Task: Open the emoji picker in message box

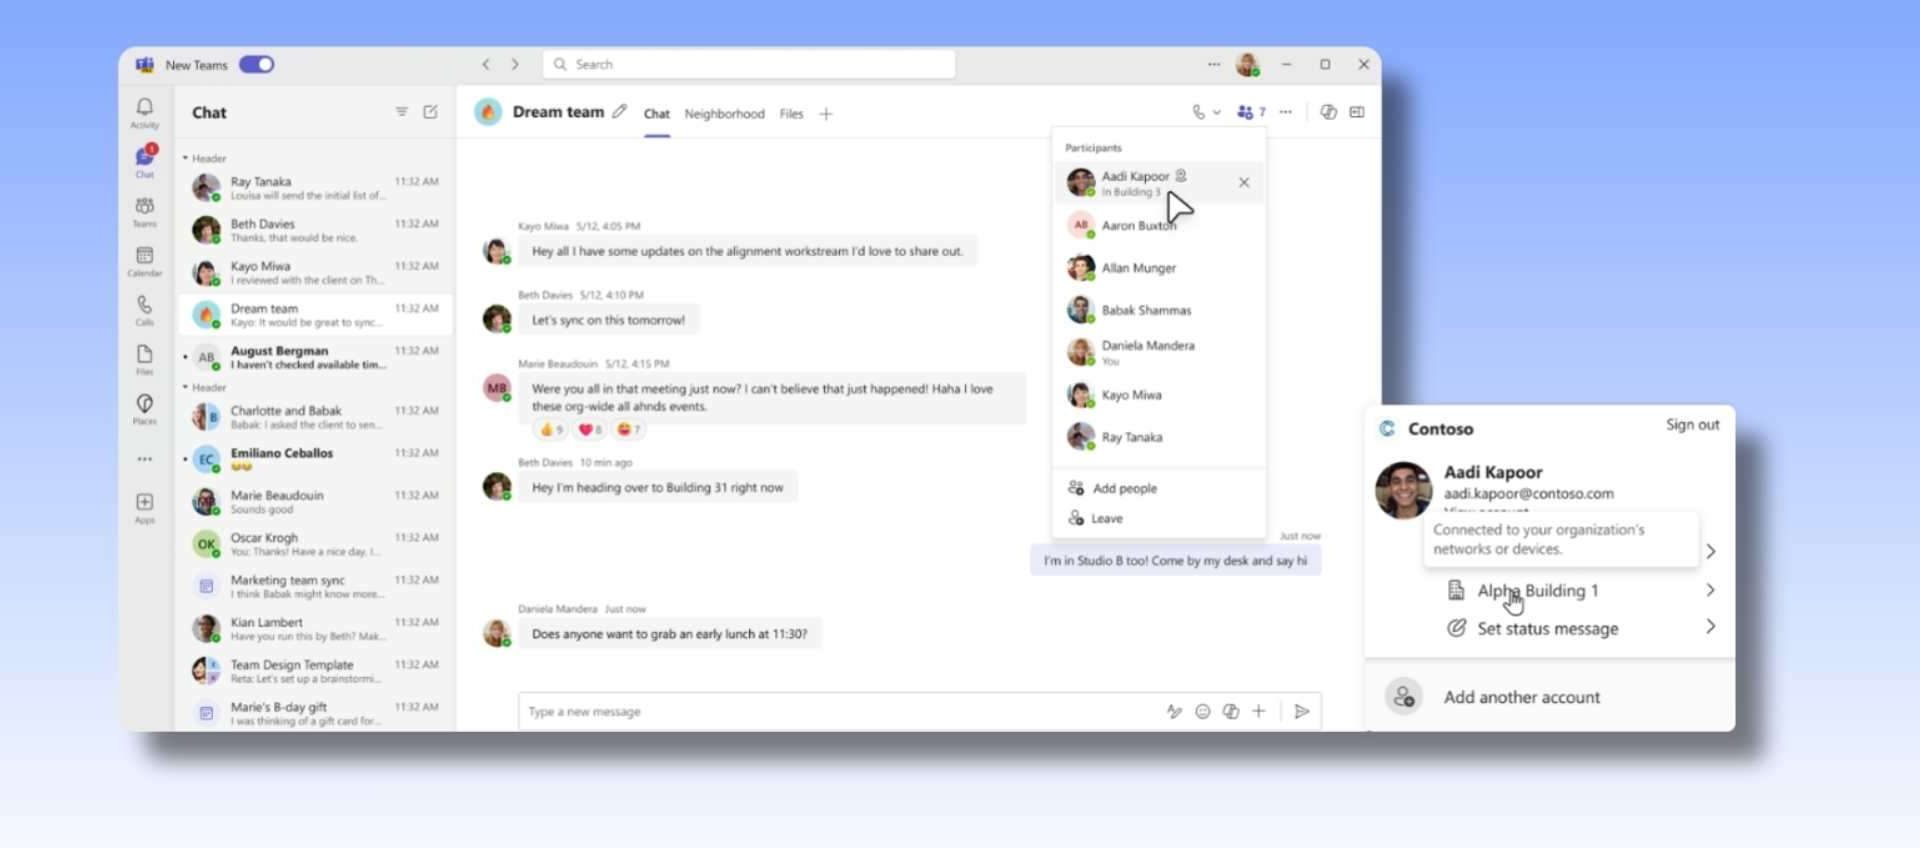Action: 1203,711
